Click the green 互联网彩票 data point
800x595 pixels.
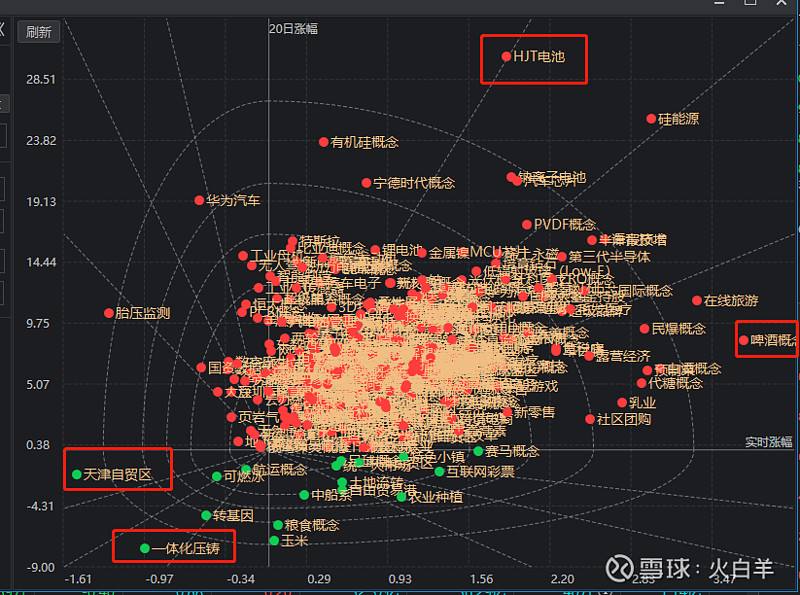(439, 472)
